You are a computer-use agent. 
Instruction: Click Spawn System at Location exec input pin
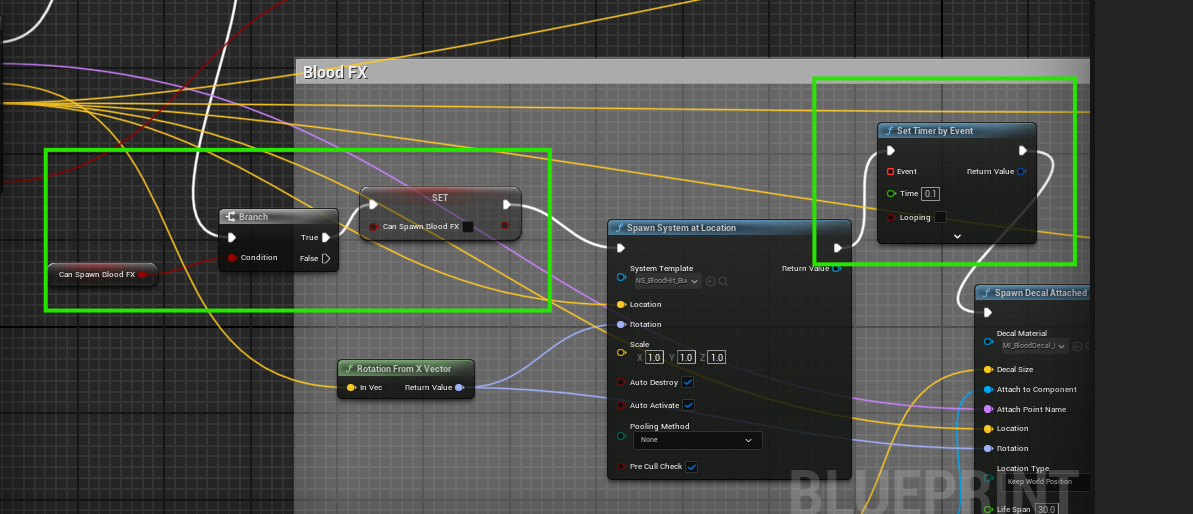coord(621,248)
